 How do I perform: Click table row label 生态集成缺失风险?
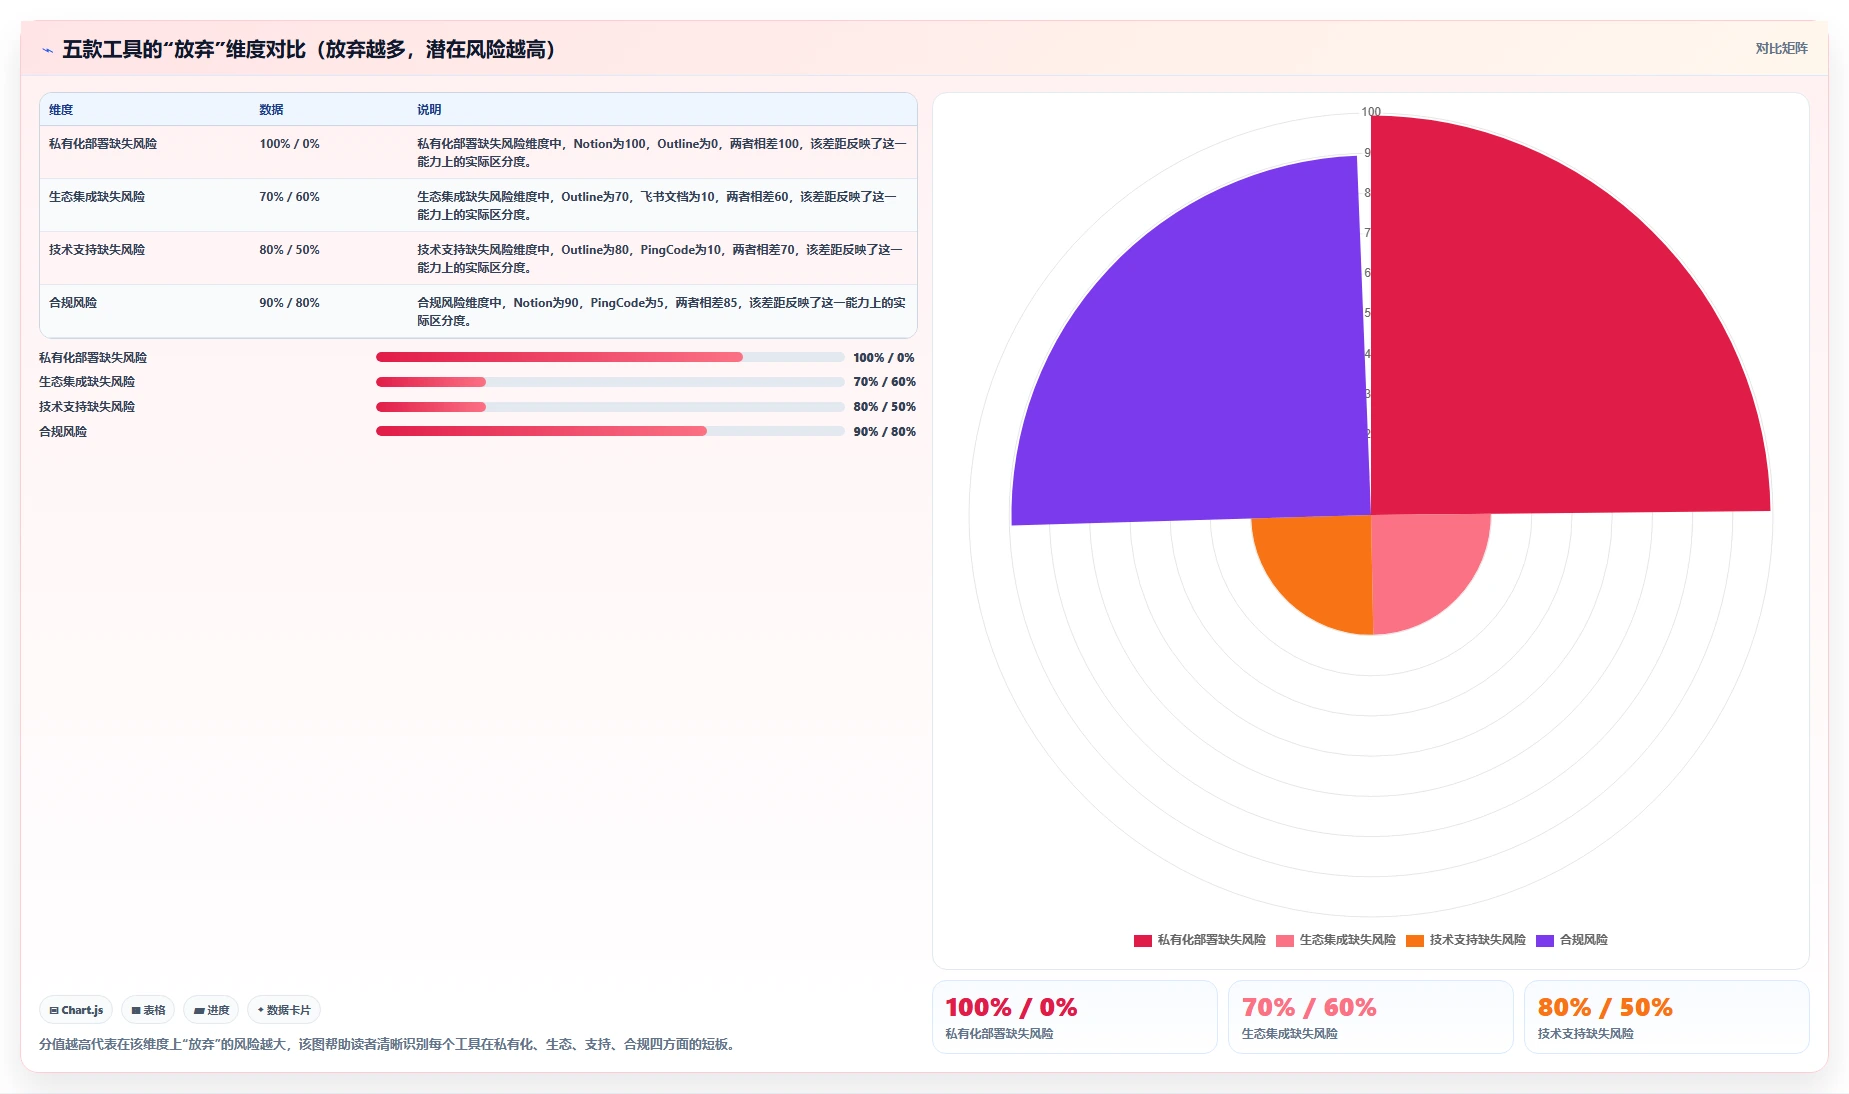click(x=97, y=197)
